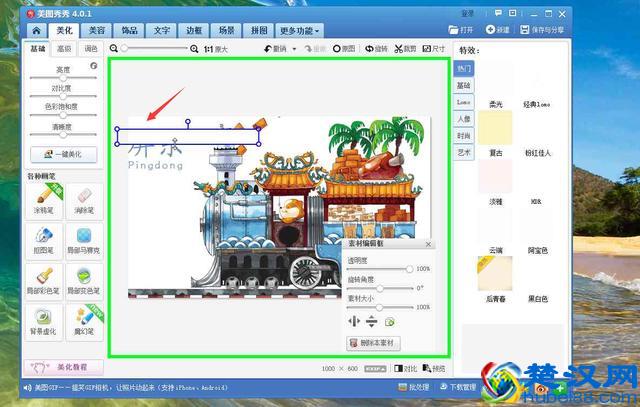Open the 人像 effects category tab
The height and width of the screenshot is (407, 640).
(x=464, y=119)
